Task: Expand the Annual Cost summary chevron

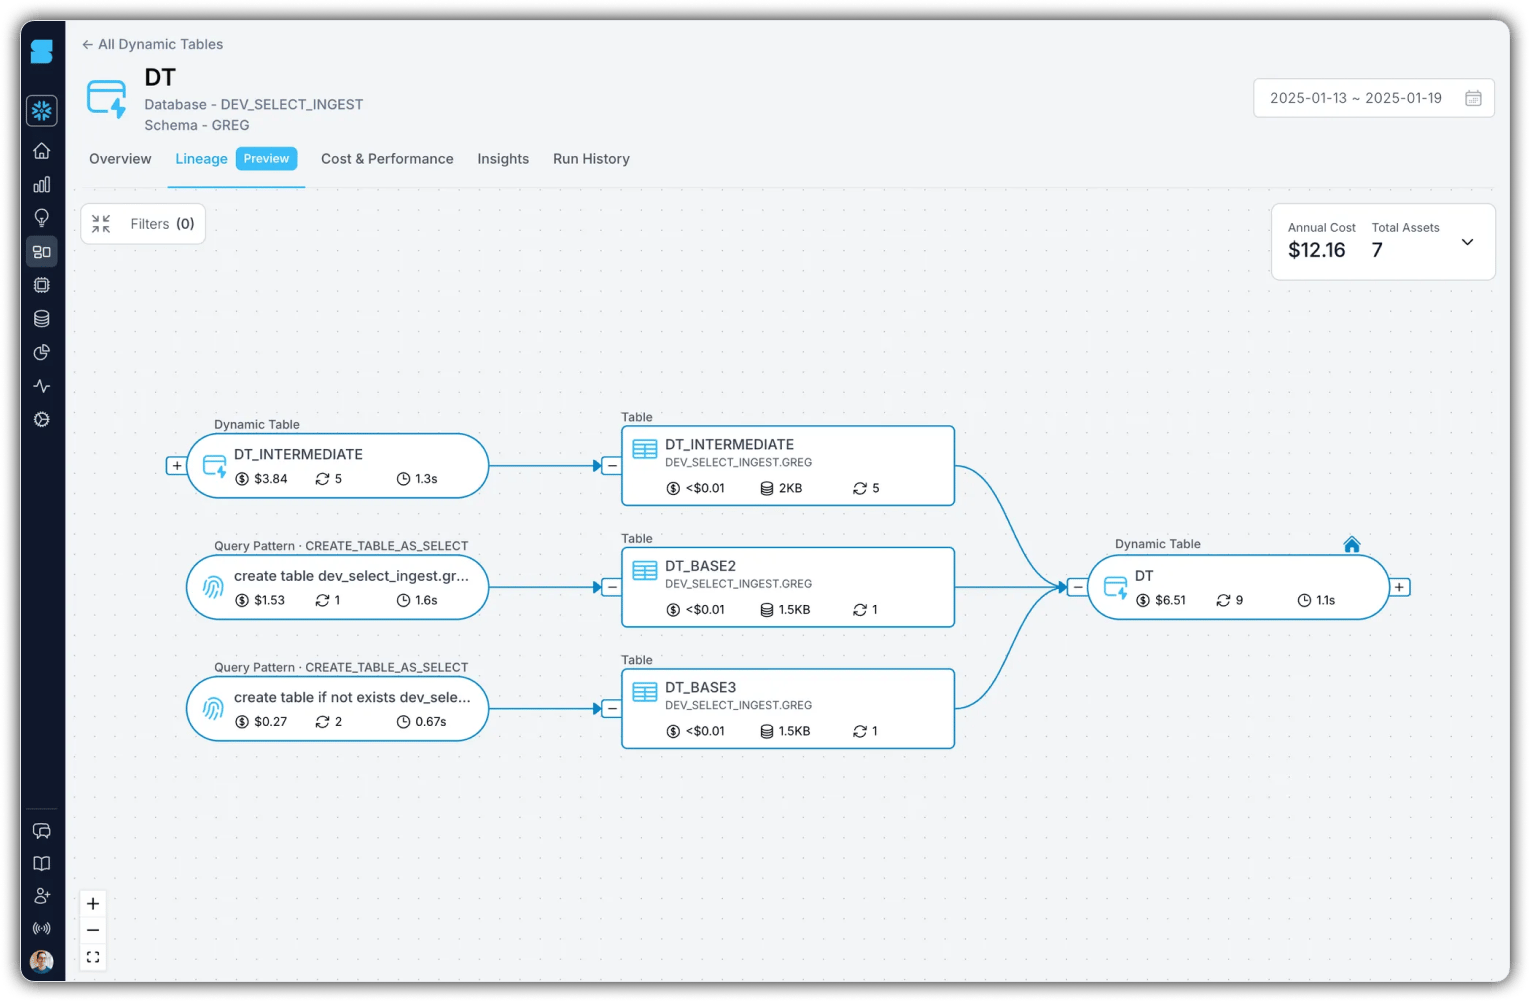Action: click(1467, 242)
